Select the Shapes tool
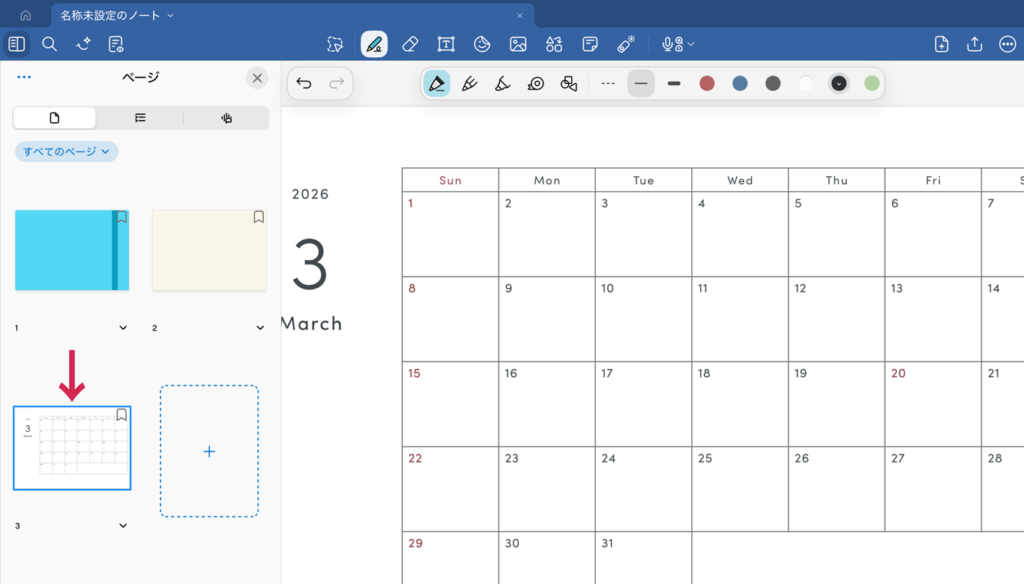Screen dimensions: 1024x584 pyautogui.click(x=554, y=44)
